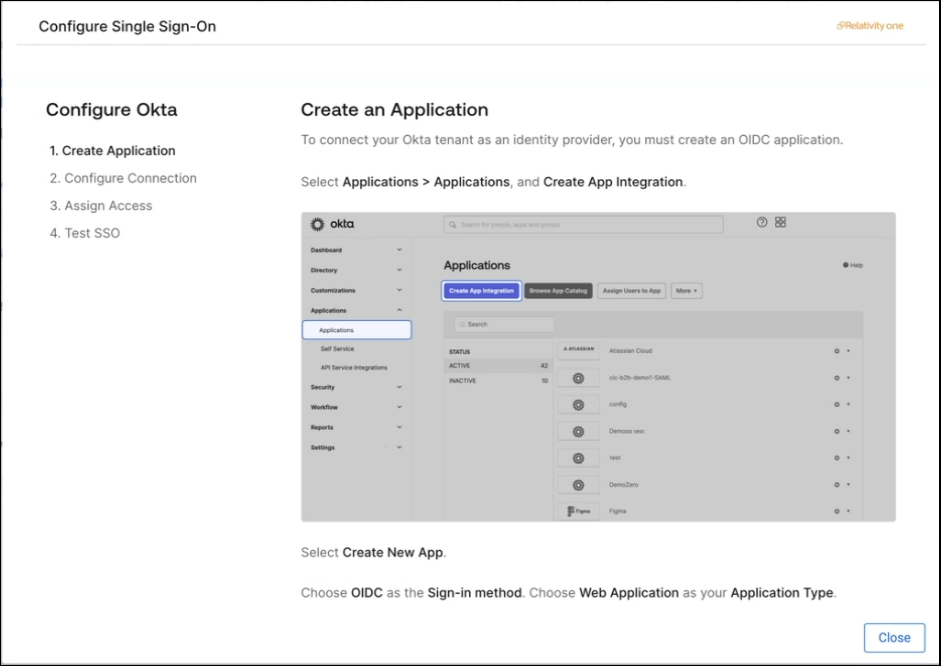Click the Okta logo in the screenshot
This screenshot has width=941, height=666.
coord(332,224)
